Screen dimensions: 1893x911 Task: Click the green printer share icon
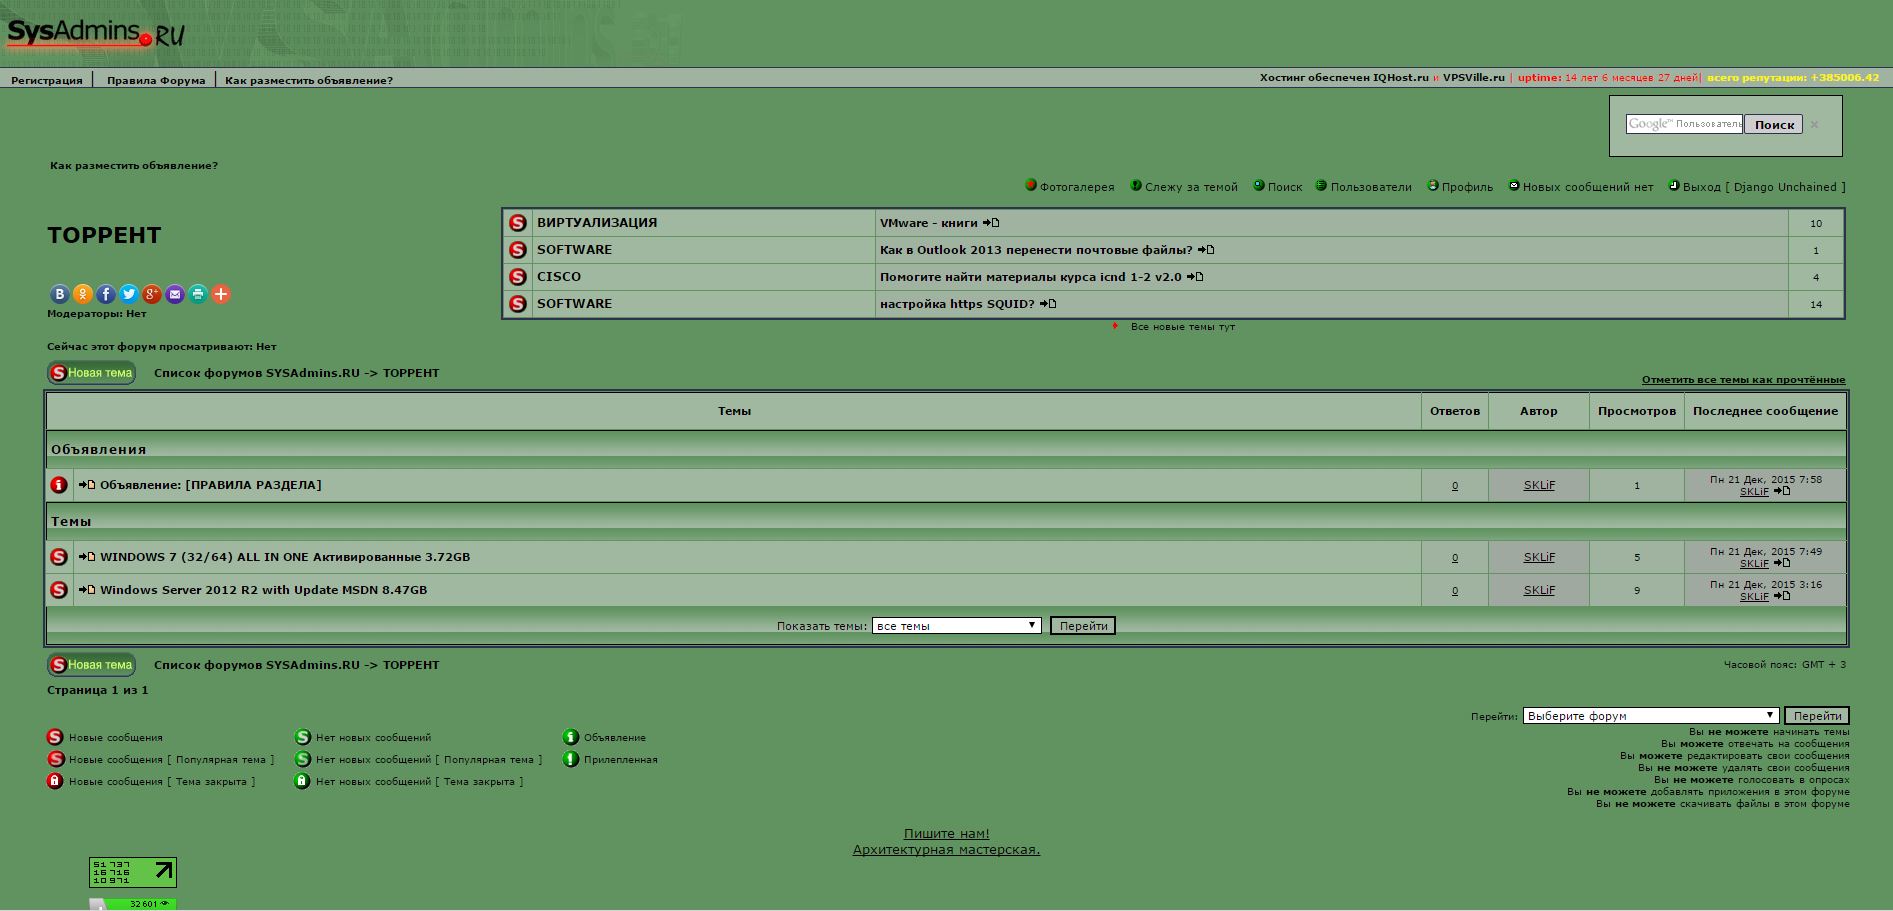tap(198, 294)
